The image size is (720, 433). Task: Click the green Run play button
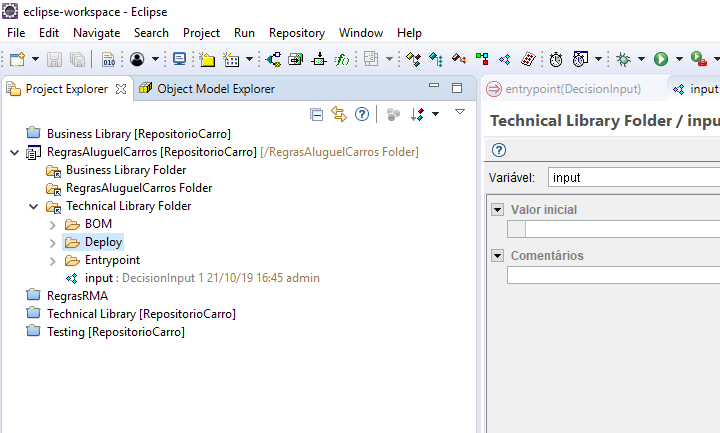(x=661, y=59)
